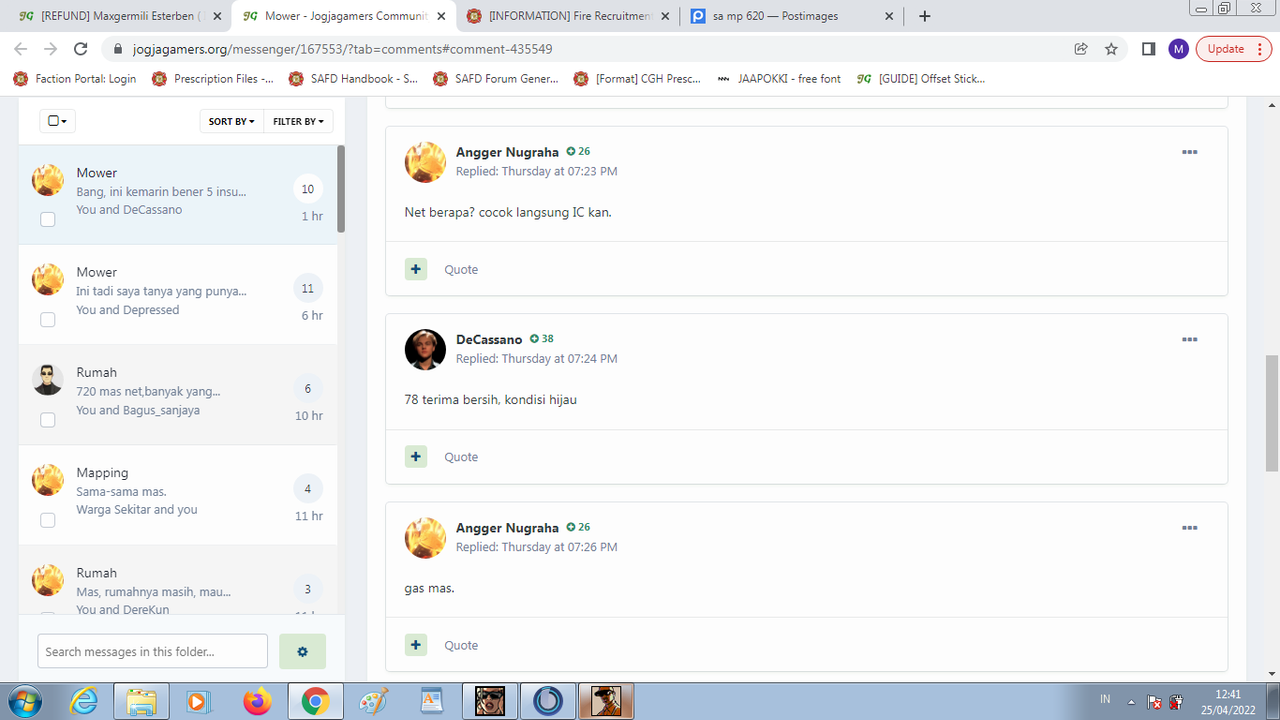Open Windows Media Player from the taskbar

199,701
